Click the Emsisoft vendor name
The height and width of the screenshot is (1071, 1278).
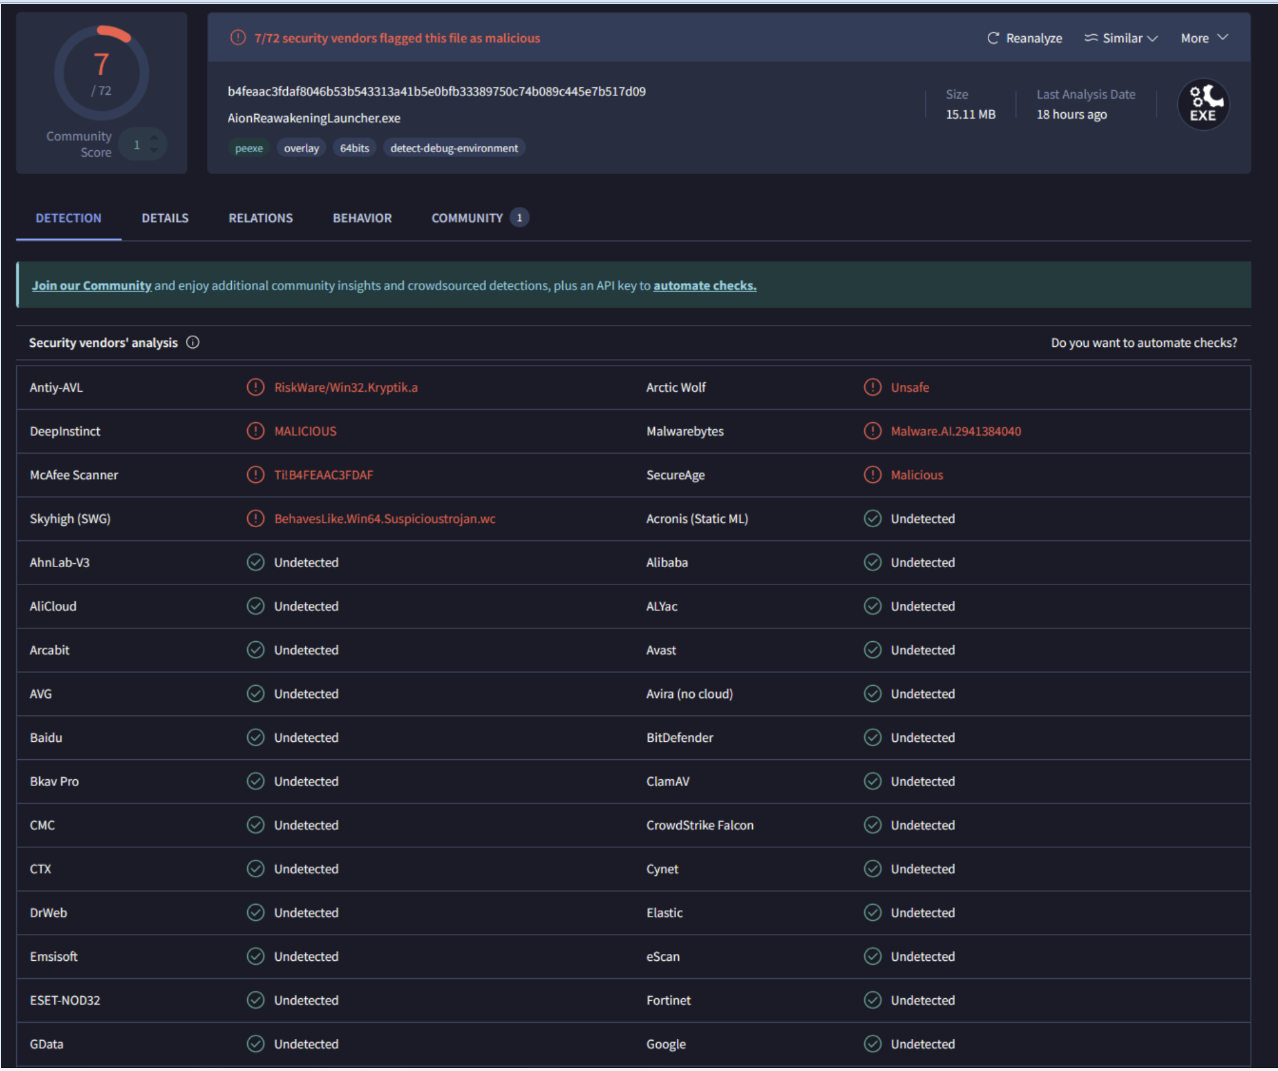point(54,957)
